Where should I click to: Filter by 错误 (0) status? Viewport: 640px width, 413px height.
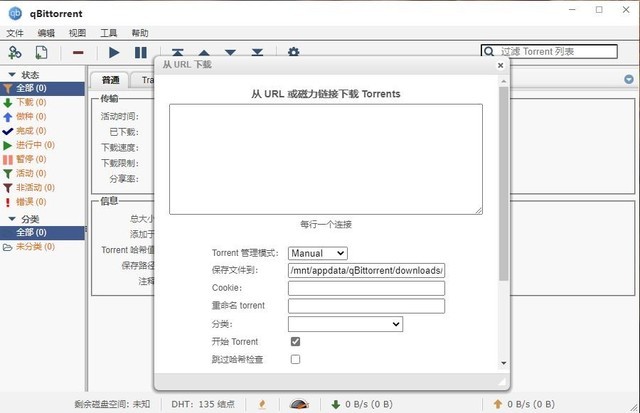42,202
